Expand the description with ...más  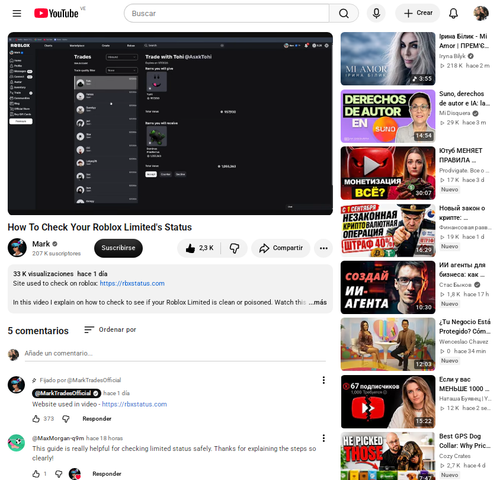[x=318, y=302]
